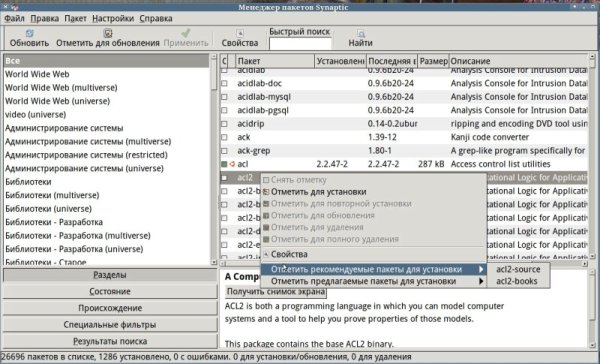600x364 pixels.
Task: Select the World Wide Web section
Action: pyautogui.click(x=106, y=74)
